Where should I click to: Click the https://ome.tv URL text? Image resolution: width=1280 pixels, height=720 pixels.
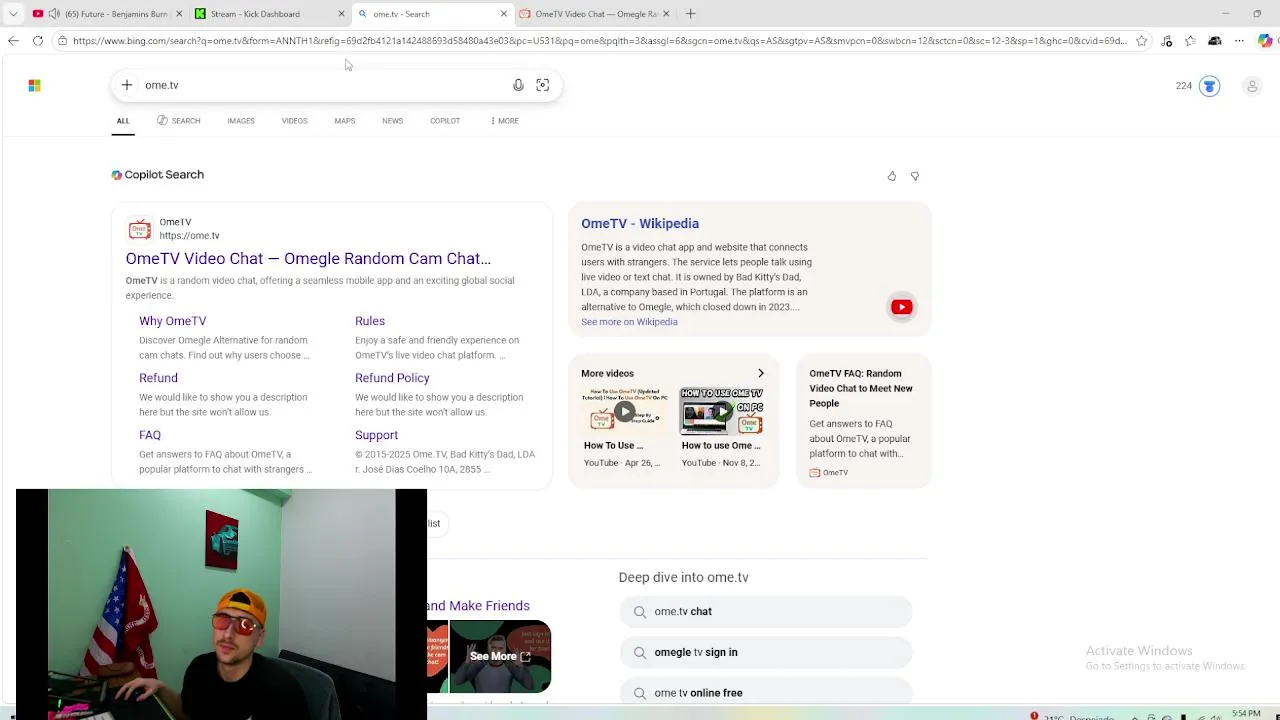point(189,236)
